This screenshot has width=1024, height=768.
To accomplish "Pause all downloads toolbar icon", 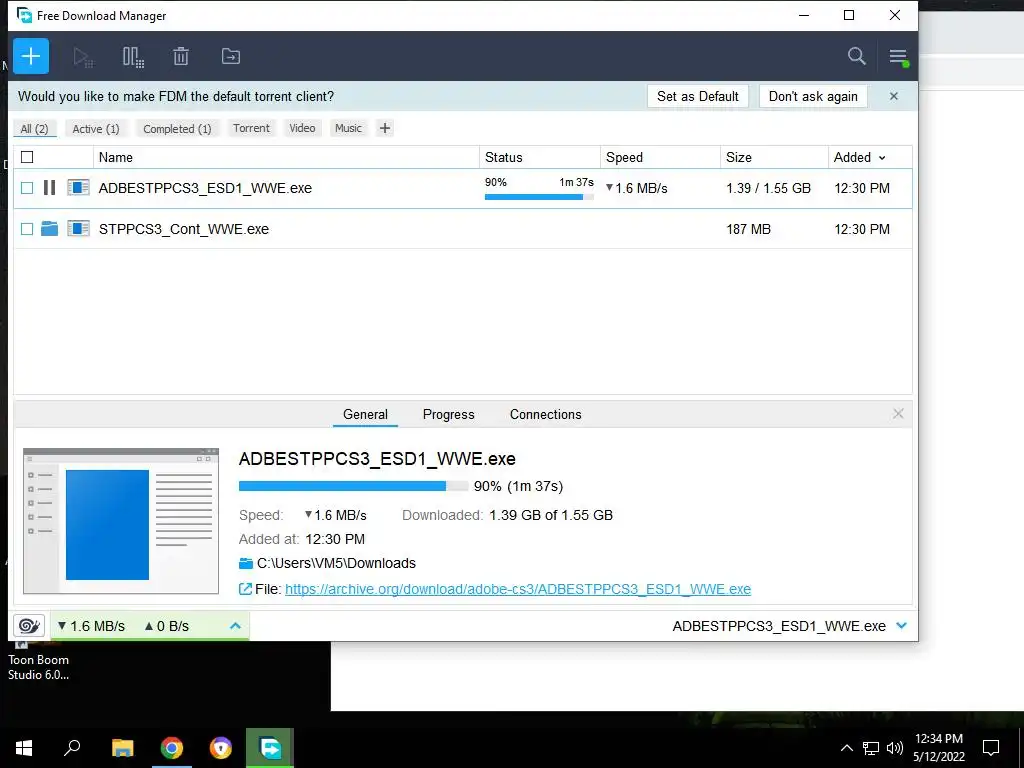I will [133, 57].
